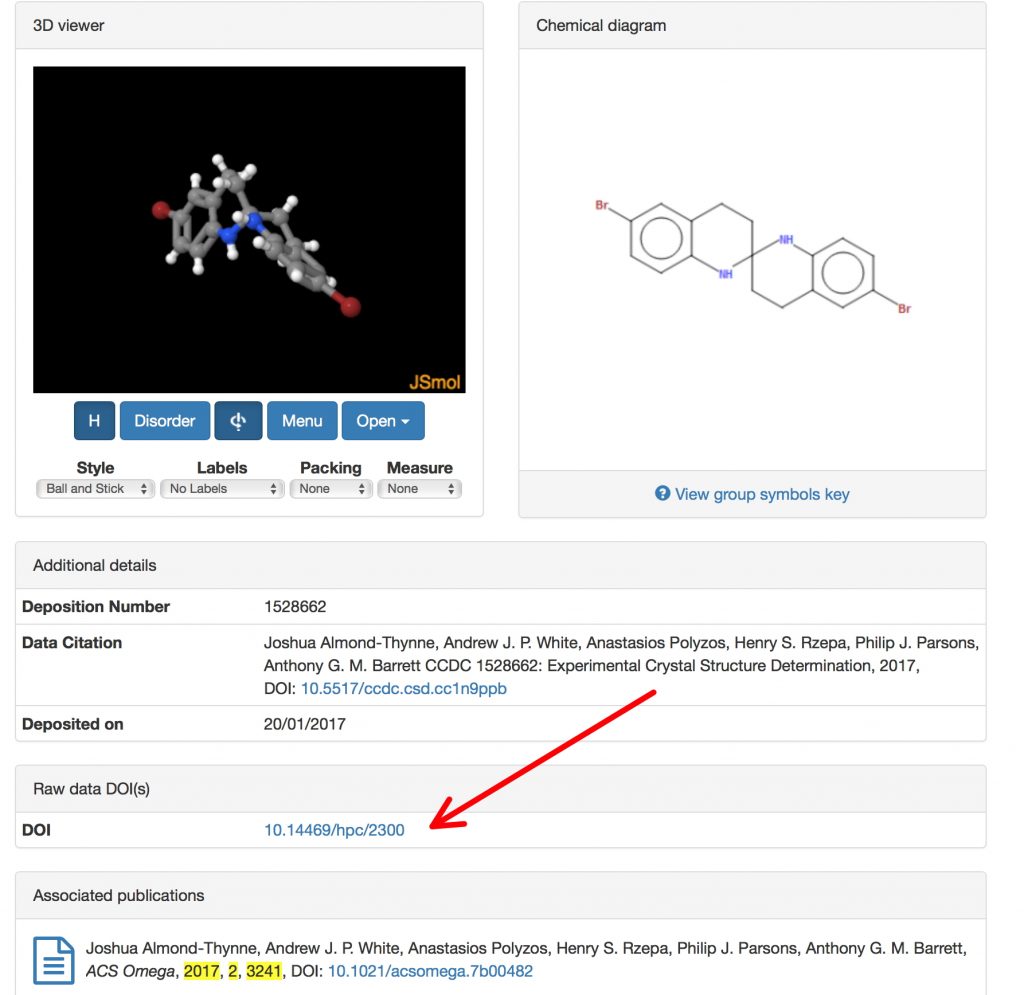This screenshot has height=995, width=1024.
Task: Expand the Measure dropdown
Action: click(419, 489)
